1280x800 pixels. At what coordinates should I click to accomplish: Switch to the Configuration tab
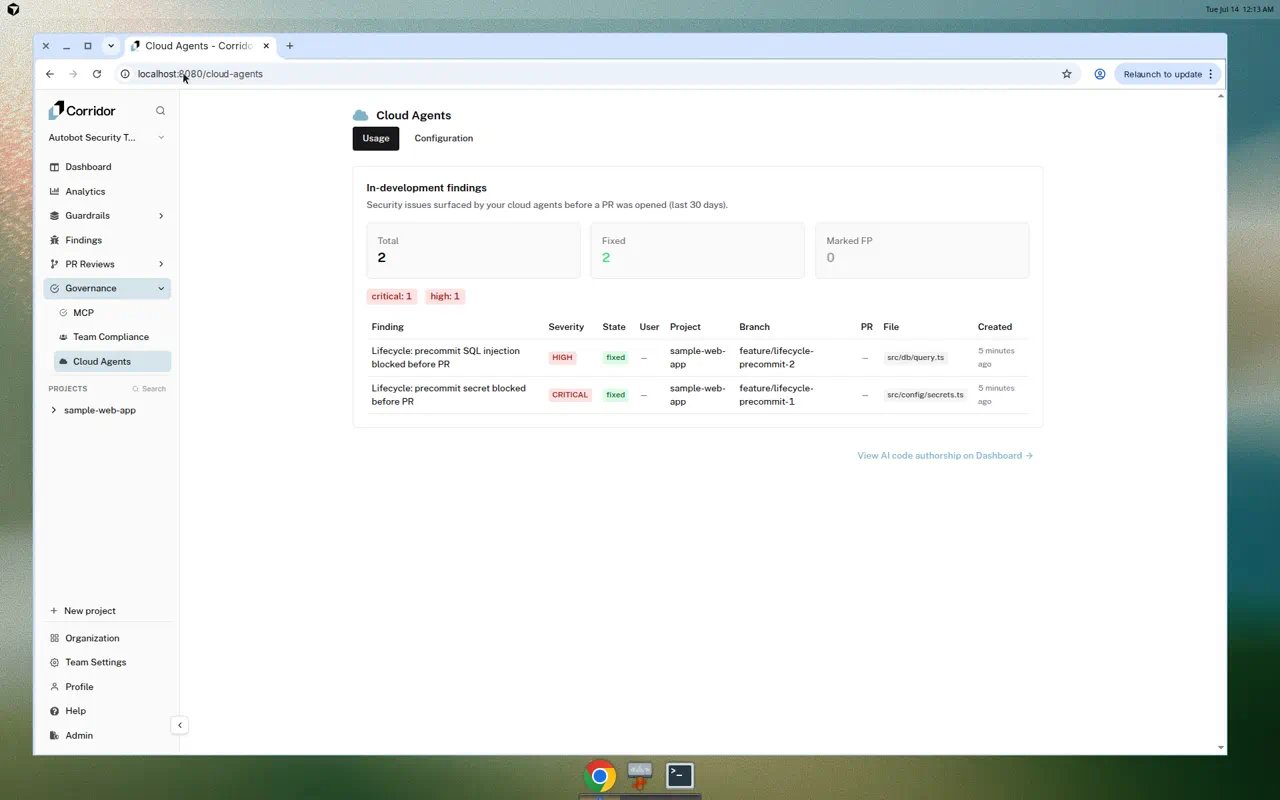pos(444,138)
